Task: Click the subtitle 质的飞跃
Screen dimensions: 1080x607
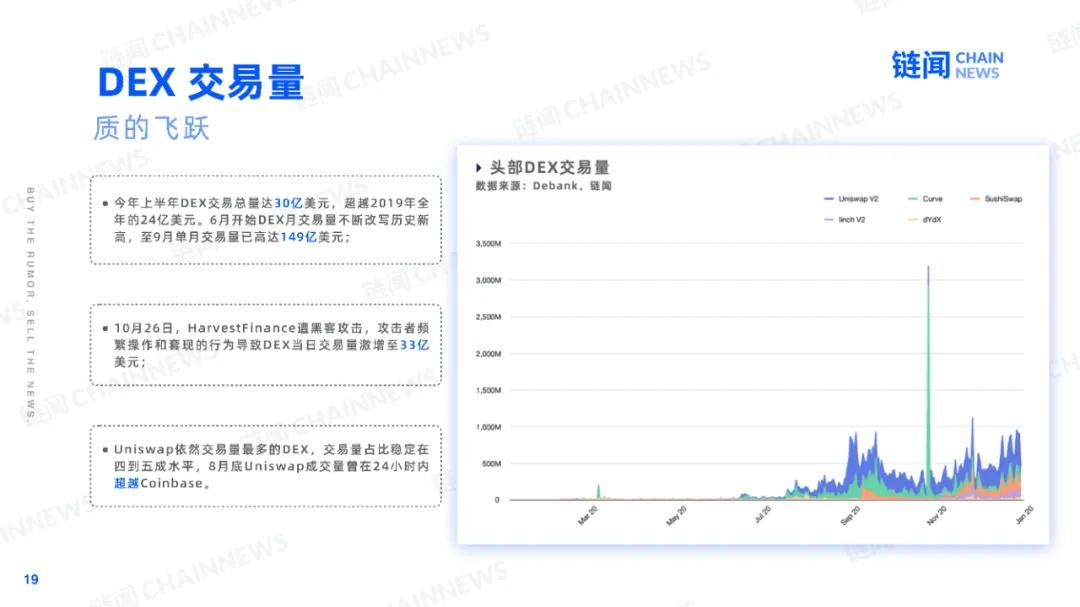Action: [152, 128]
